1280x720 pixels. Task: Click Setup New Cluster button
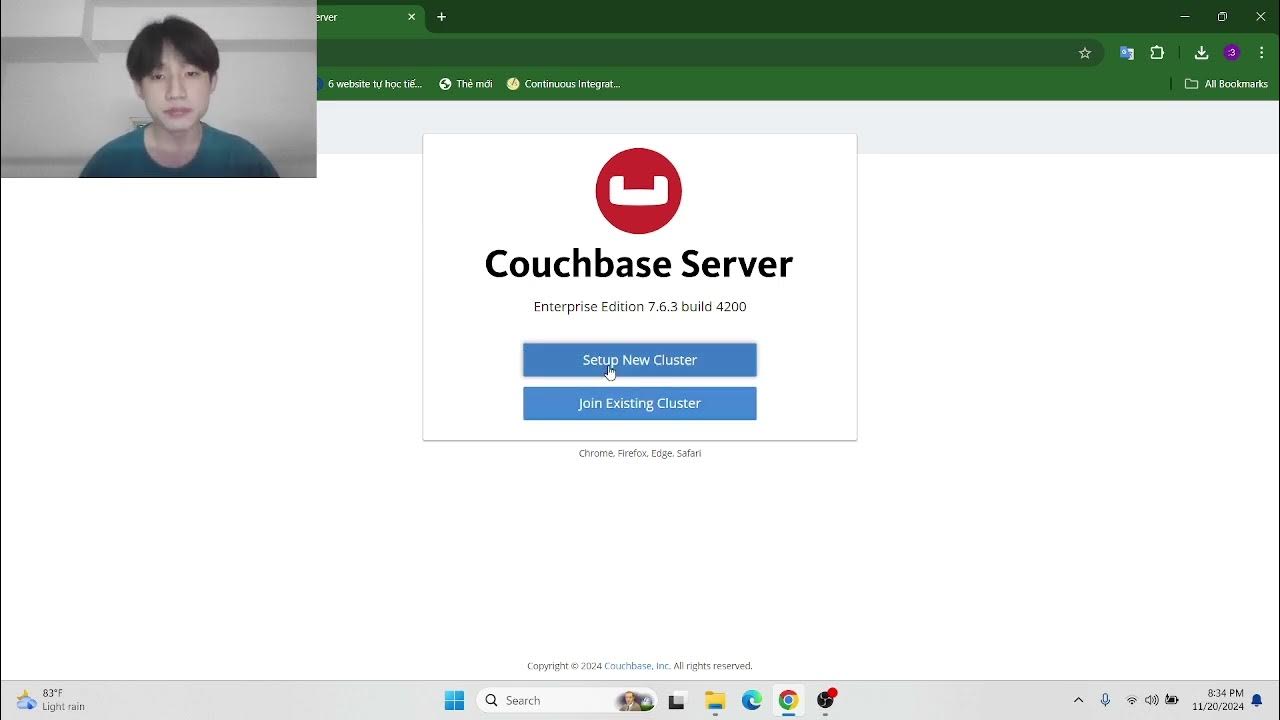coord(639,360)
